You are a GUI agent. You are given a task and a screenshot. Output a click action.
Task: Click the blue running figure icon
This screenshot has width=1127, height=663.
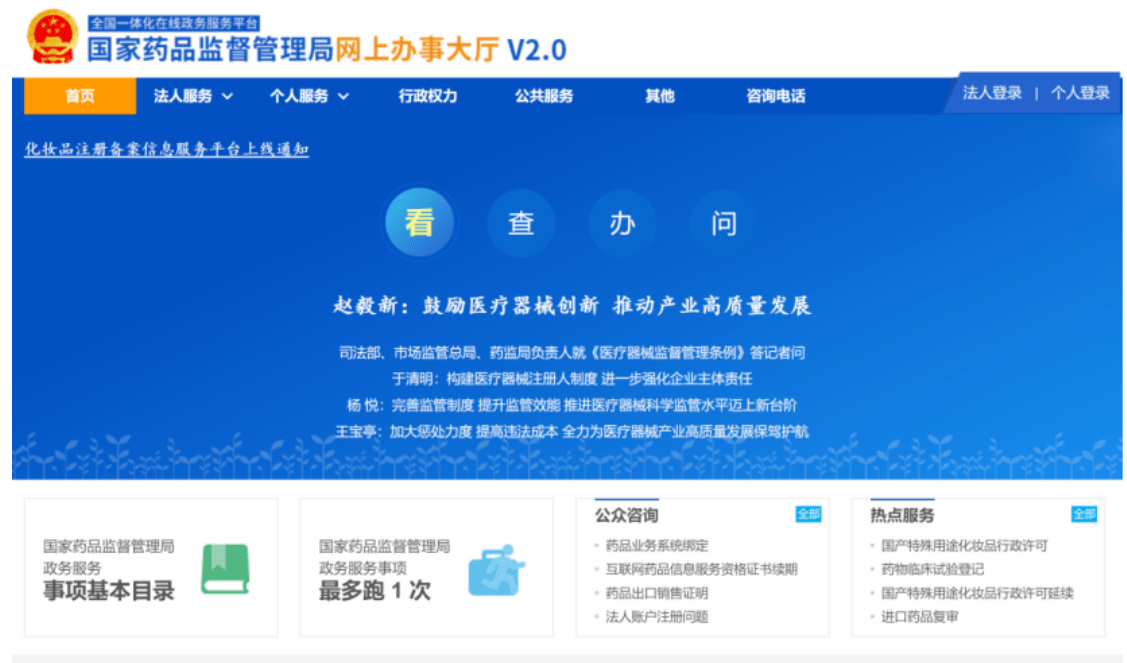point(497,570)
